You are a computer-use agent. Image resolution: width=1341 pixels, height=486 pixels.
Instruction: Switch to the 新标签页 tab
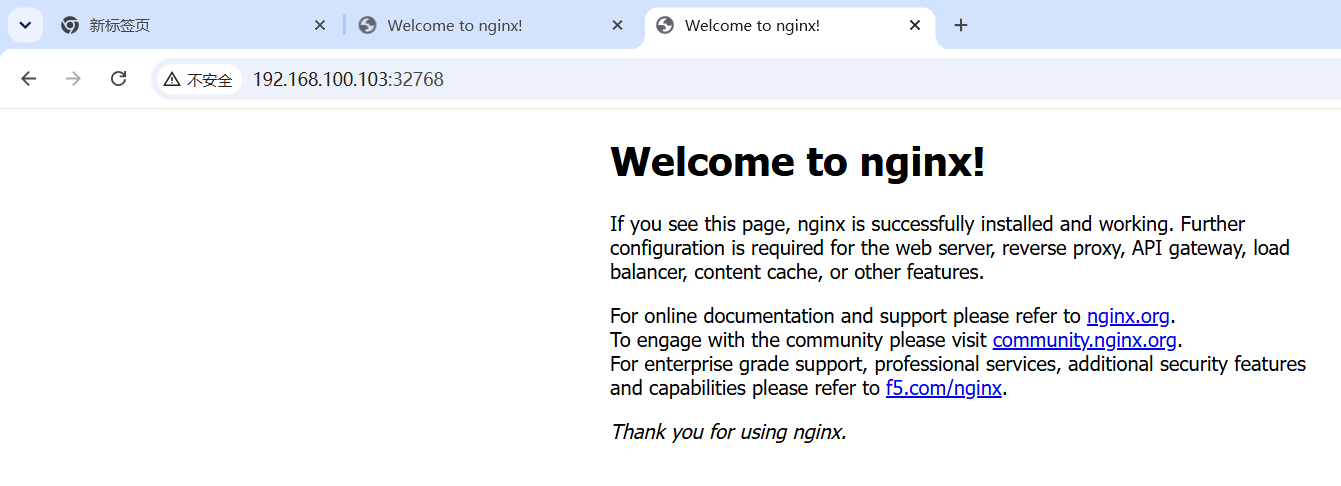(x=195, y=25)
